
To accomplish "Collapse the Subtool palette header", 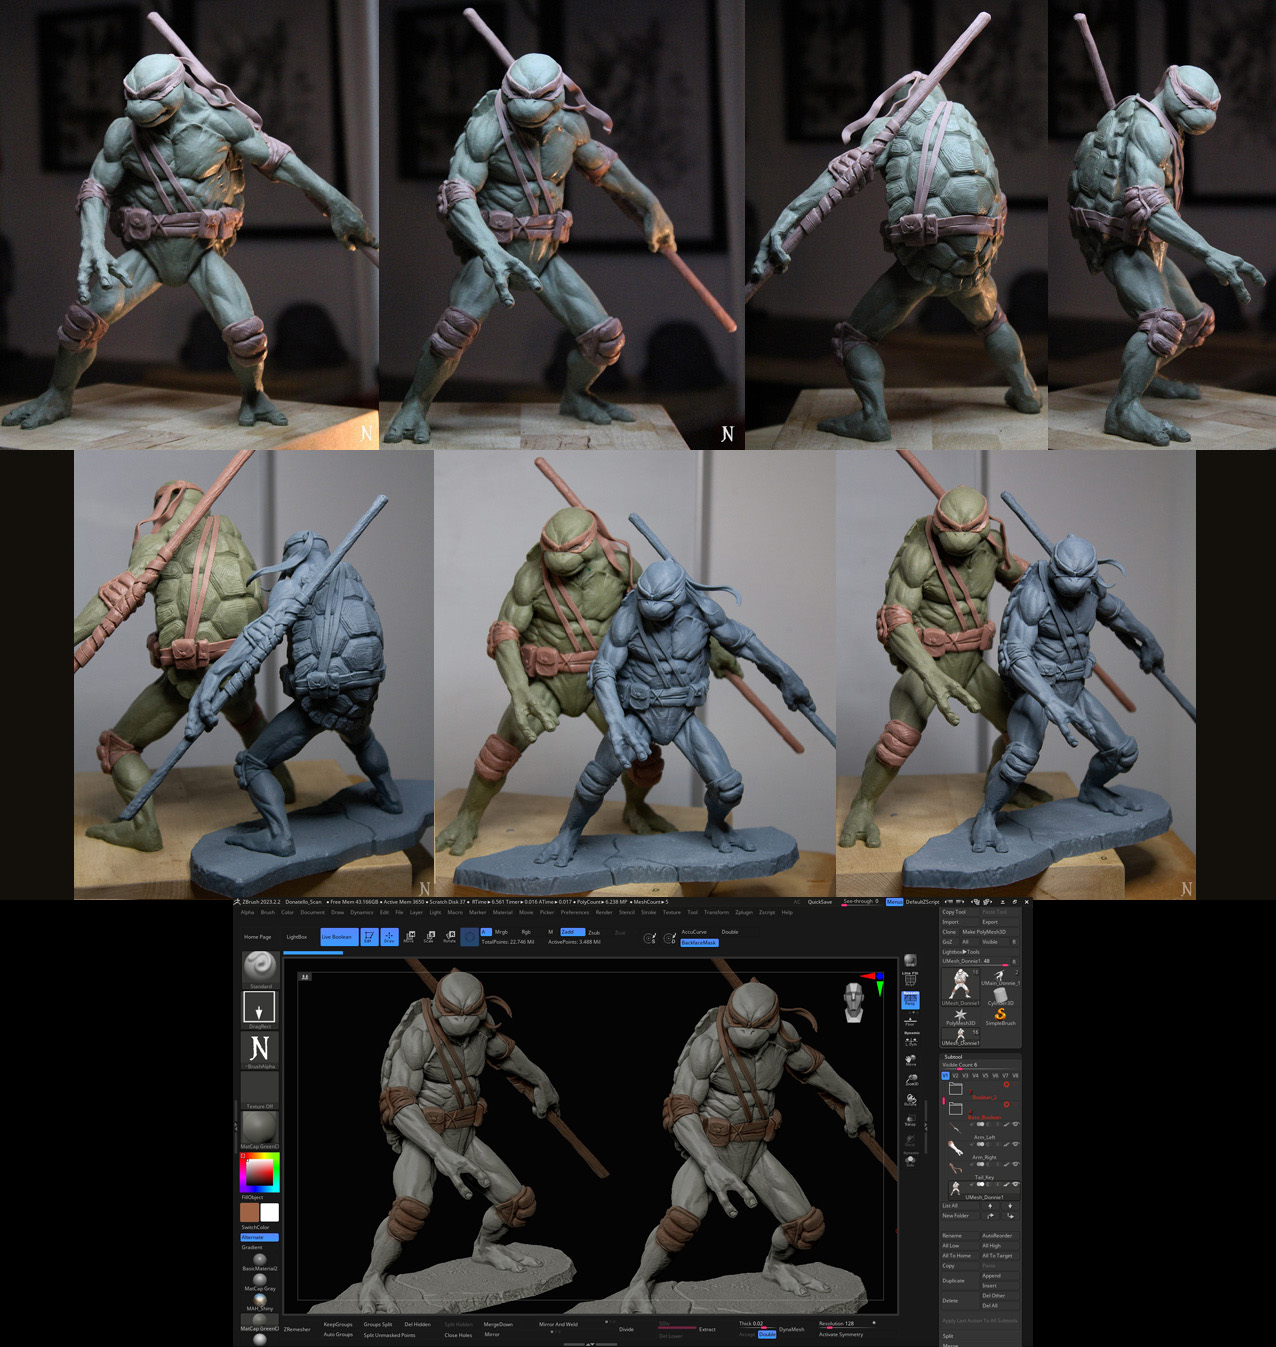I will [x=953, y=1057].
